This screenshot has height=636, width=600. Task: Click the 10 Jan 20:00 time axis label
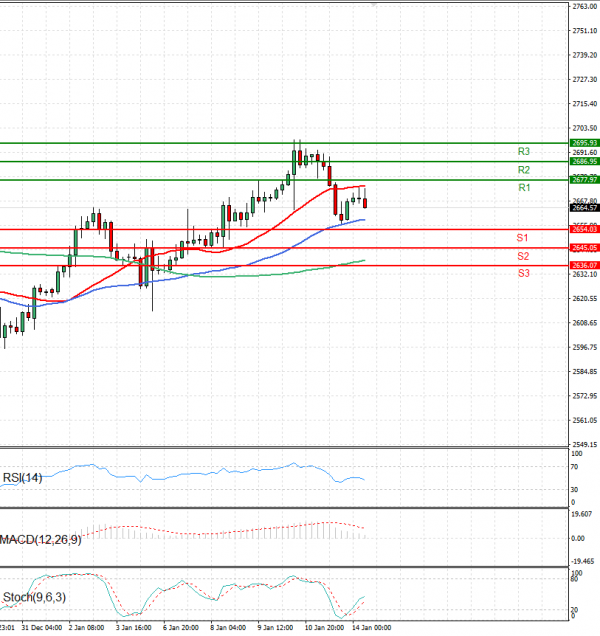(322, 628)
